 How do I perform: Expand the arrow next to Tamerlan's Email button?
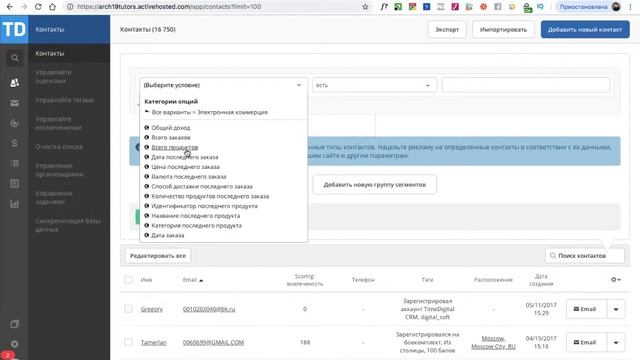pos(616,342)
